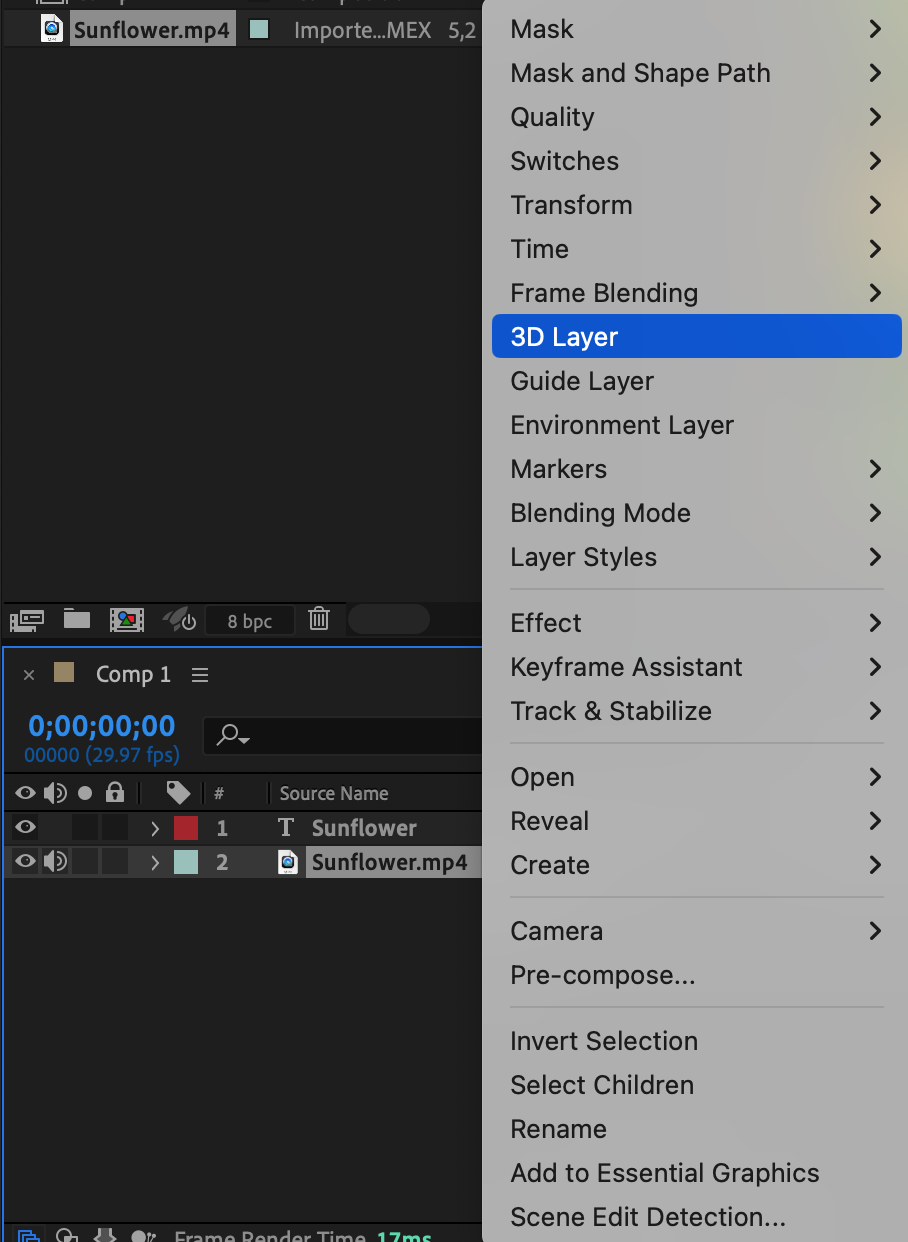
Task: Hide the Sunflower text layer
Action: [x=26, y=827]
